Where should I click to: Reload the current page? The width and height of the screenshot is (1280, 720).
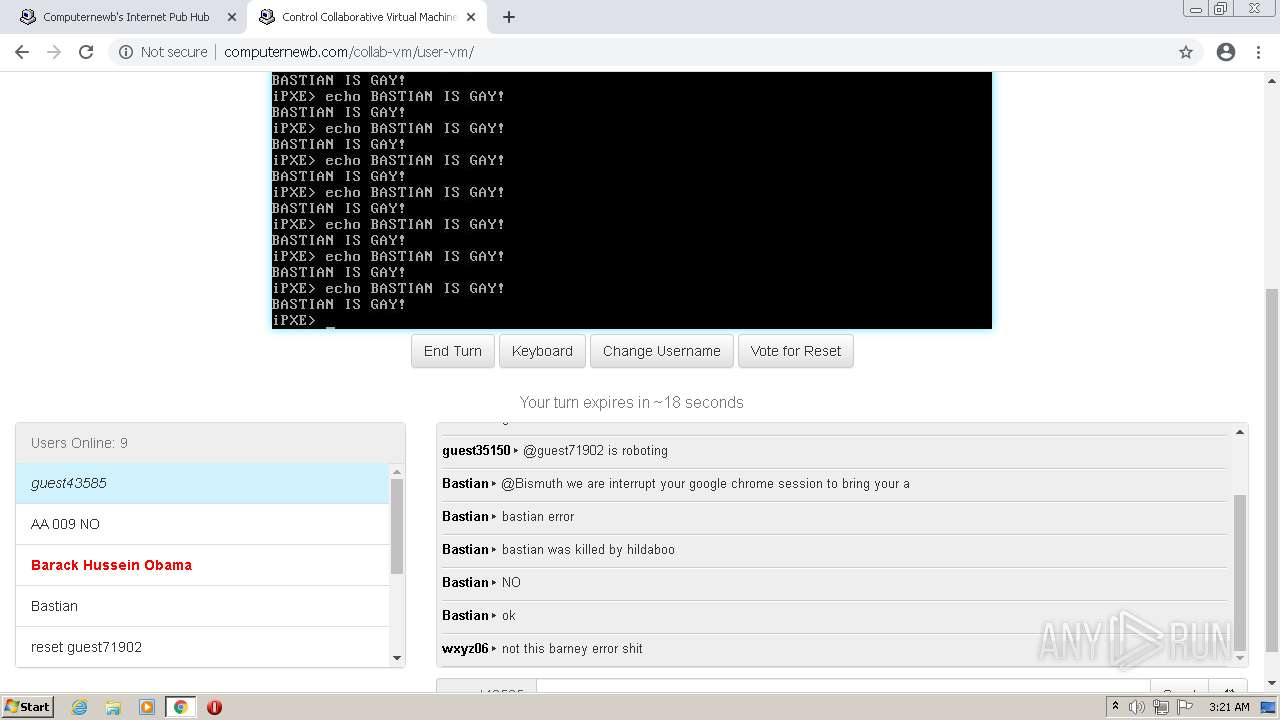tap(86, 52)
